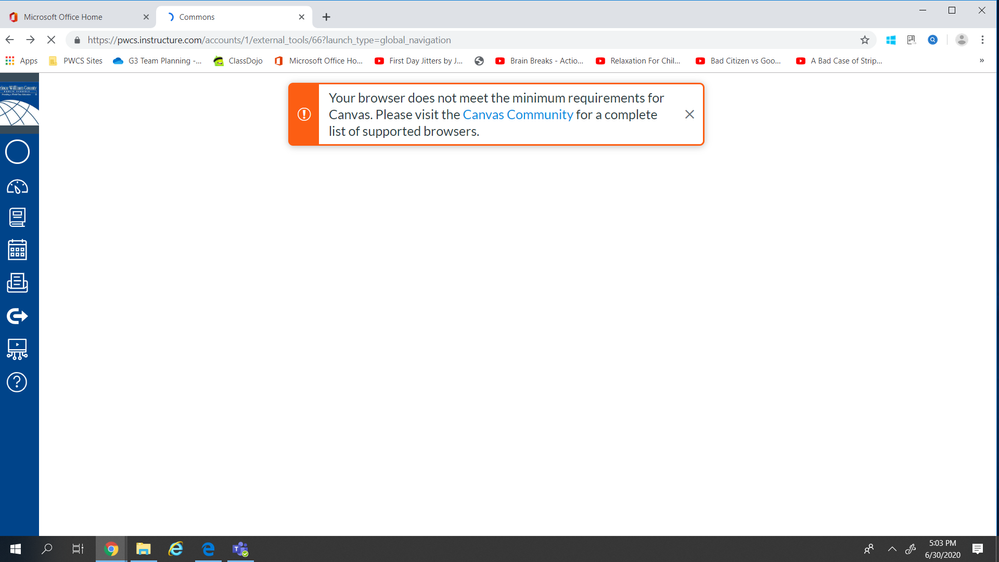
Task: Launch Microsoft Edge from the taskbar
Action: (208, 549)
